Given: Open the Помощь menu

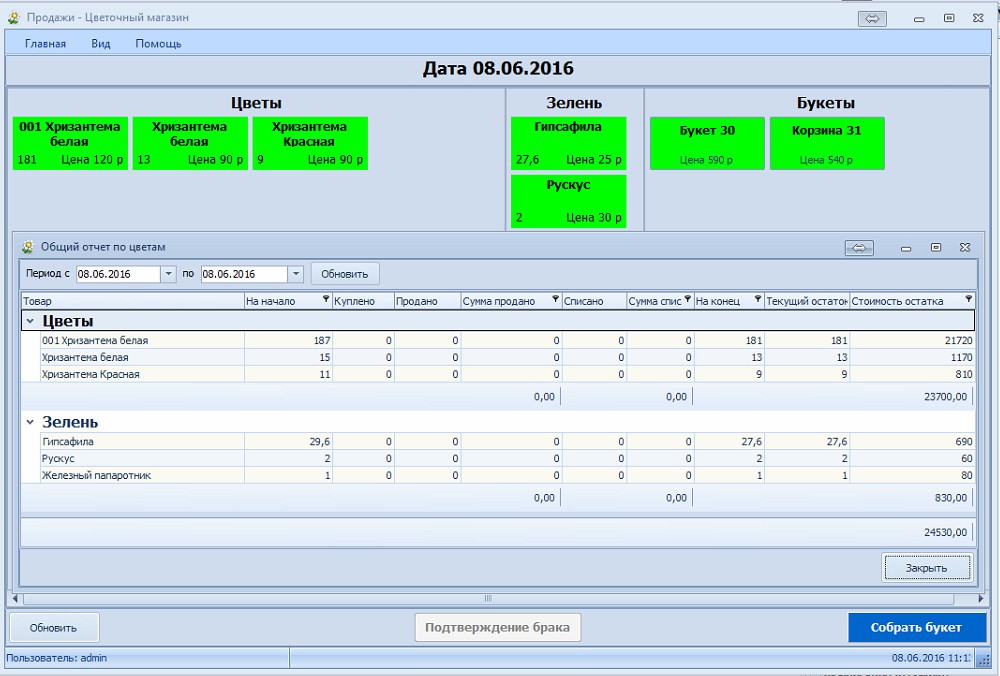Looking at the screenshot, I should coord(158,43).
